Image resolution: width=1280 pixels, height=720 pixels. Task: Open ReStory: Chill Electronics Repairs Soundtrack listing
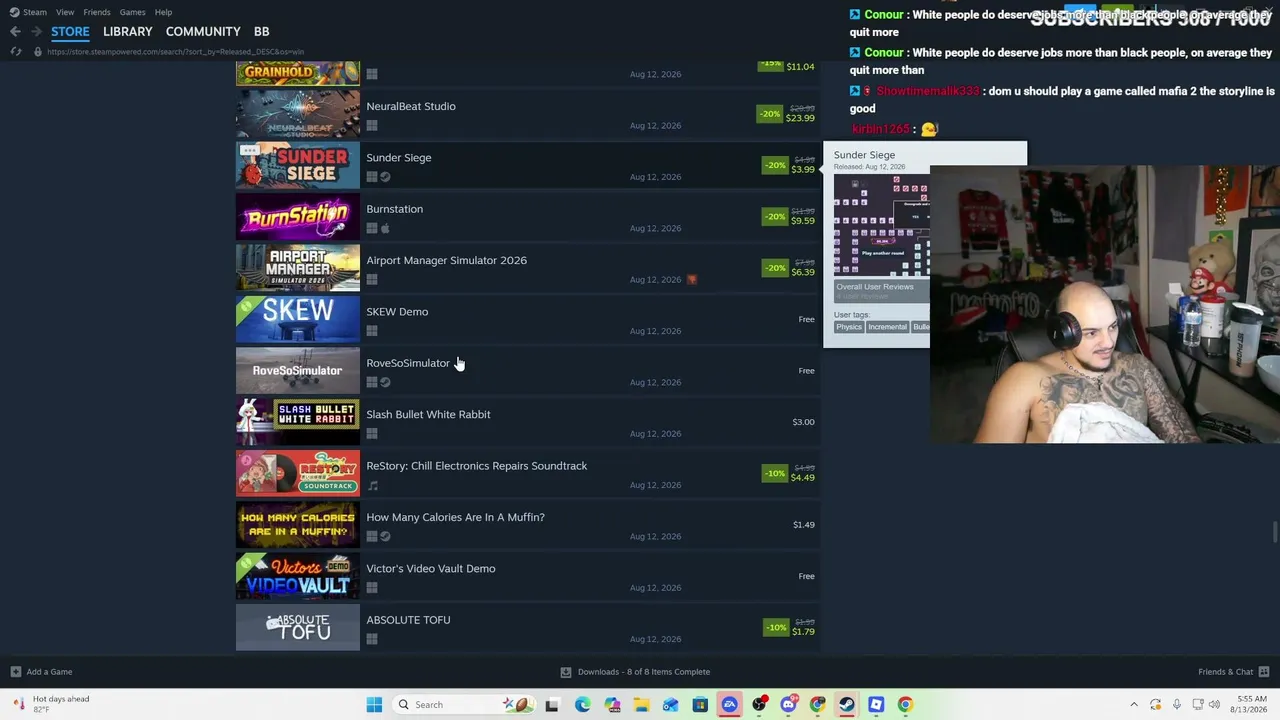528,474
